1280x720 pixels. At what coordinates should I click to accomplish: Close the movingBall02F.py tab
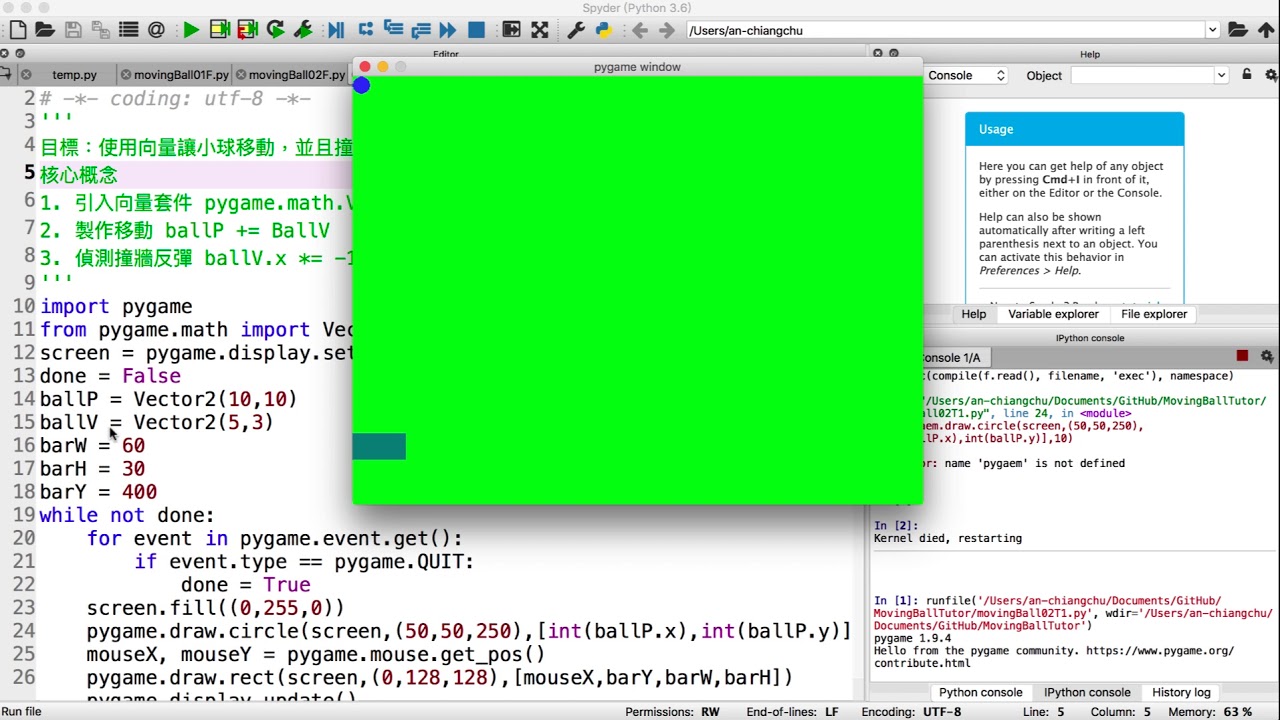coord(240,75)
